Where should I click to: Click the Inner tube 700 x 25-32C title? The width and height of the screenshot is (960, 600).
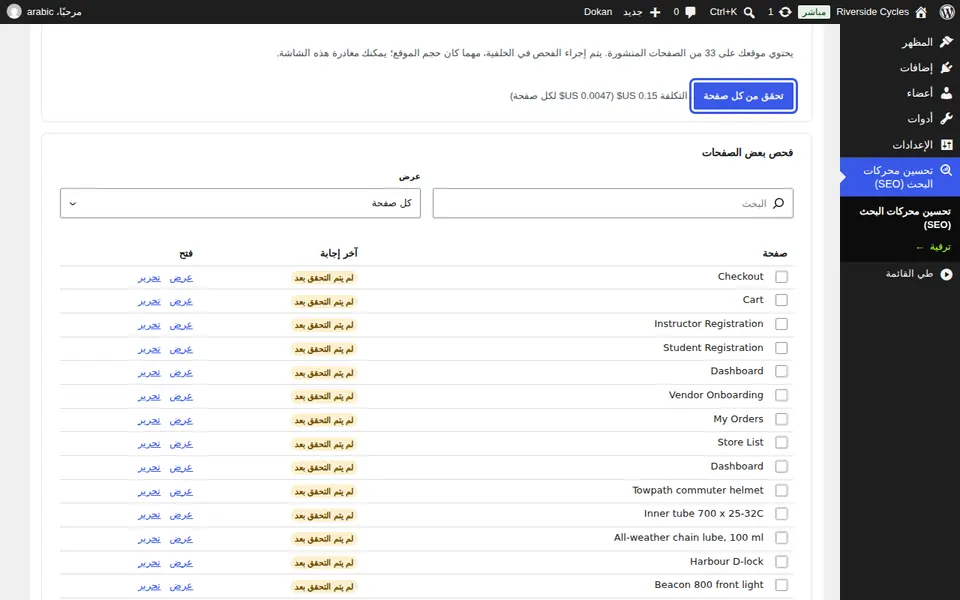[x=703, y=514]
